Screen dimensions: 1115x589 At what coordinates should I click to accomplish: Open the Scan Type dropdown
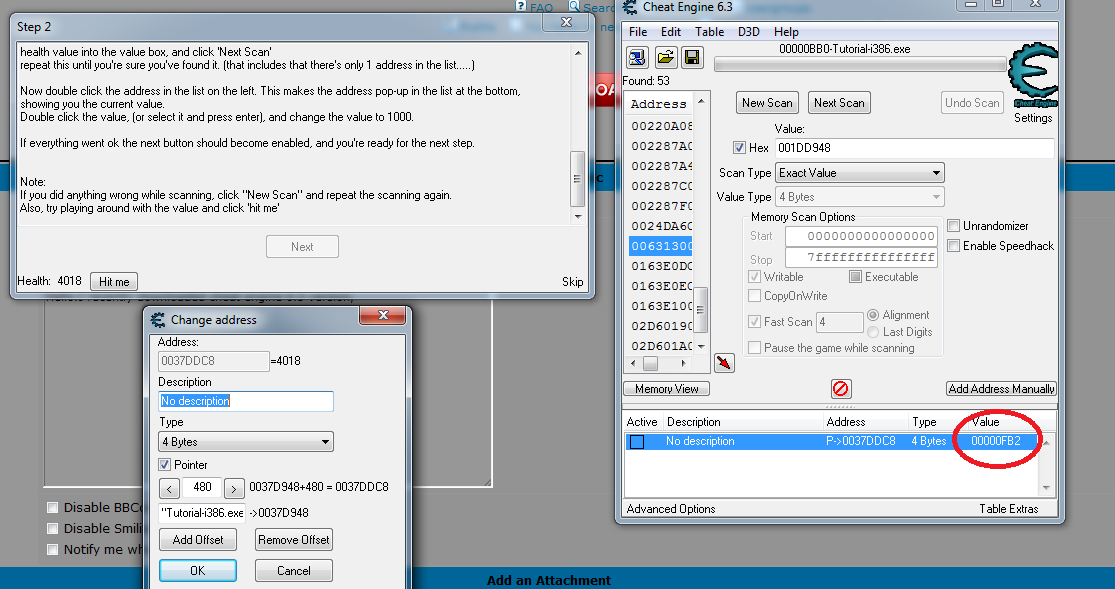pyautogui.click(x=860, y=173)
